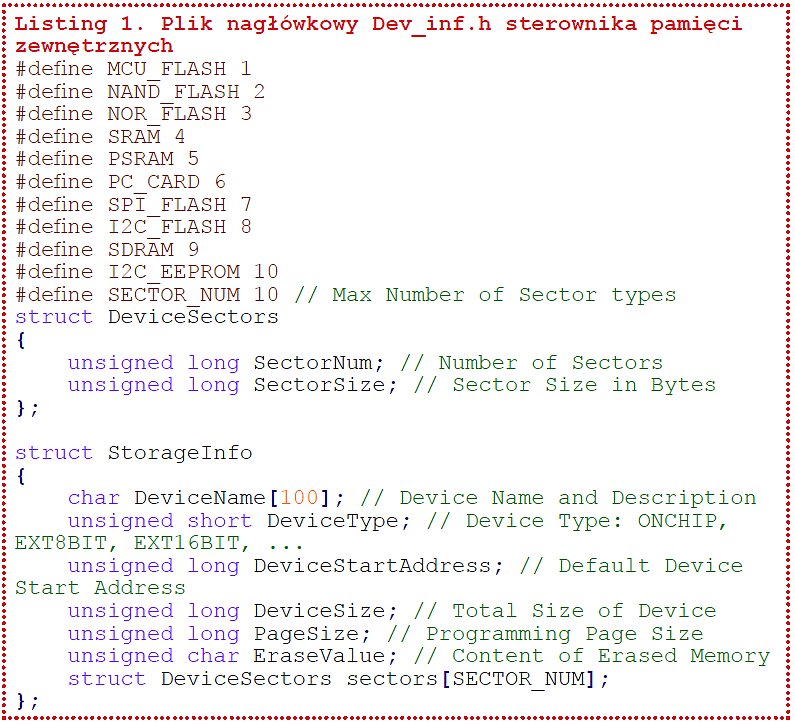The image size is (795, 724).
Task: Click the I2C_EEPROM macro name
Action: (x=173, y=272)
